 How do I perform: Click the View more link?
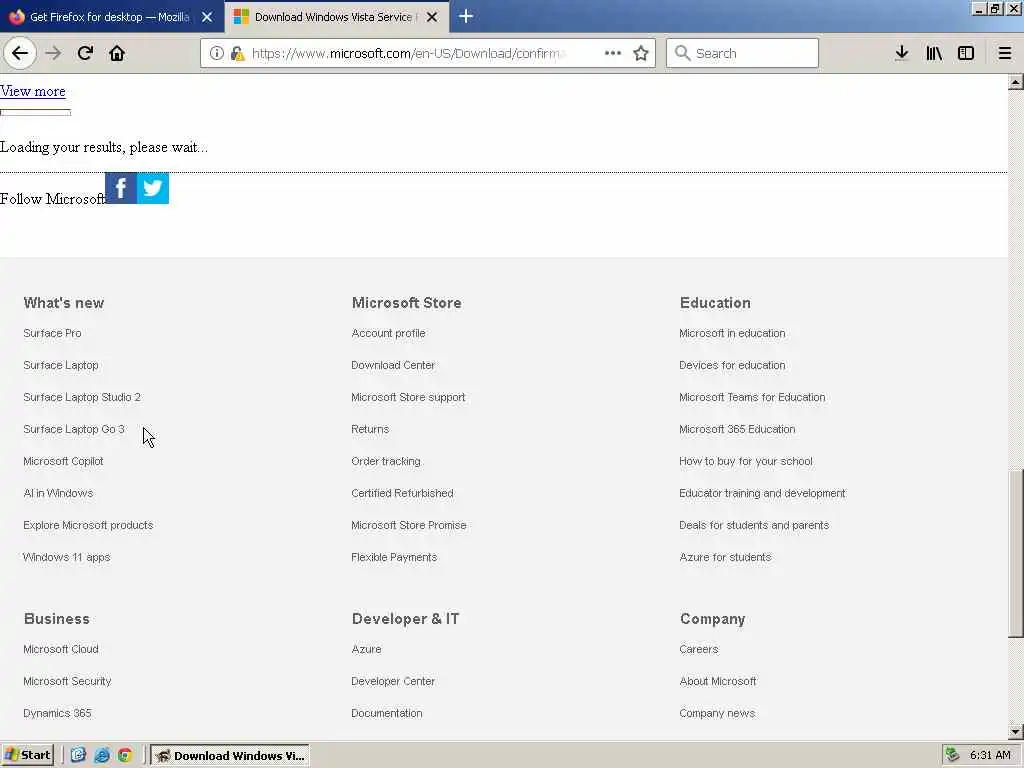click(x=33, y=91)
